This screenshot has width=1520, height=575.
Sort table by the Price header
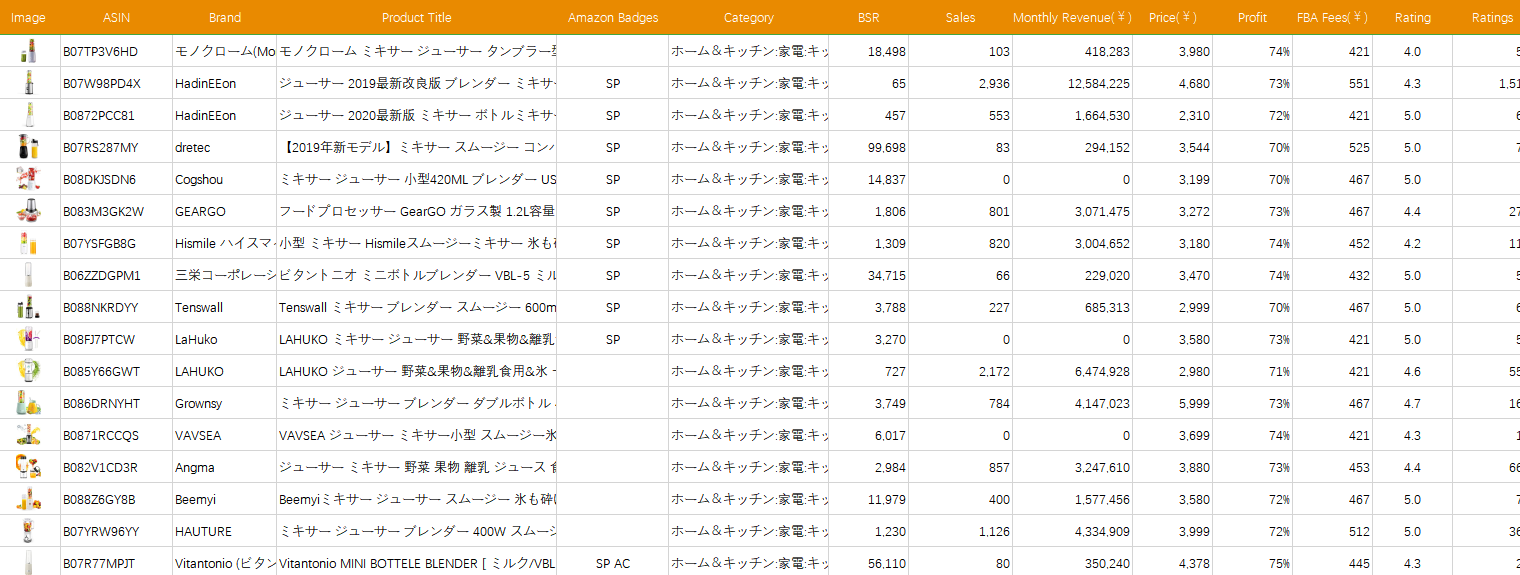point(1173,18)
